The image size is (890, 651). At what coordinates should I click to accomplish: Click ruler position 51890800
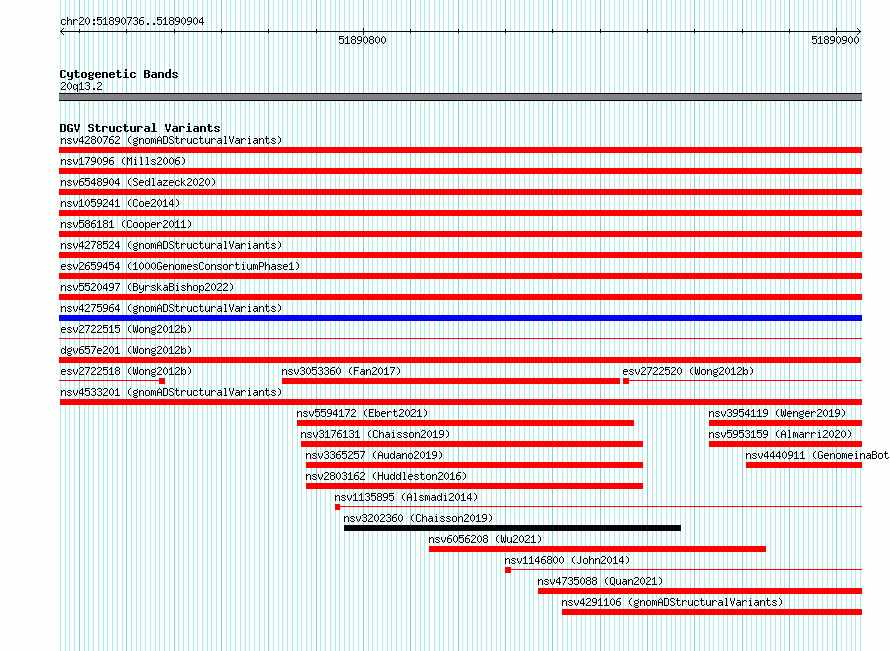pos(362,40)
